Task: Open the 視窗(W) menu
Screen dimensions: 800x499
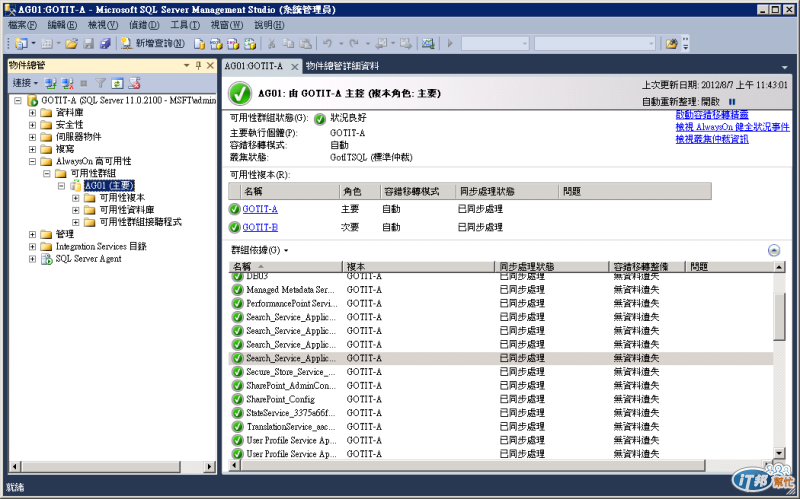Action: point(227,25)
